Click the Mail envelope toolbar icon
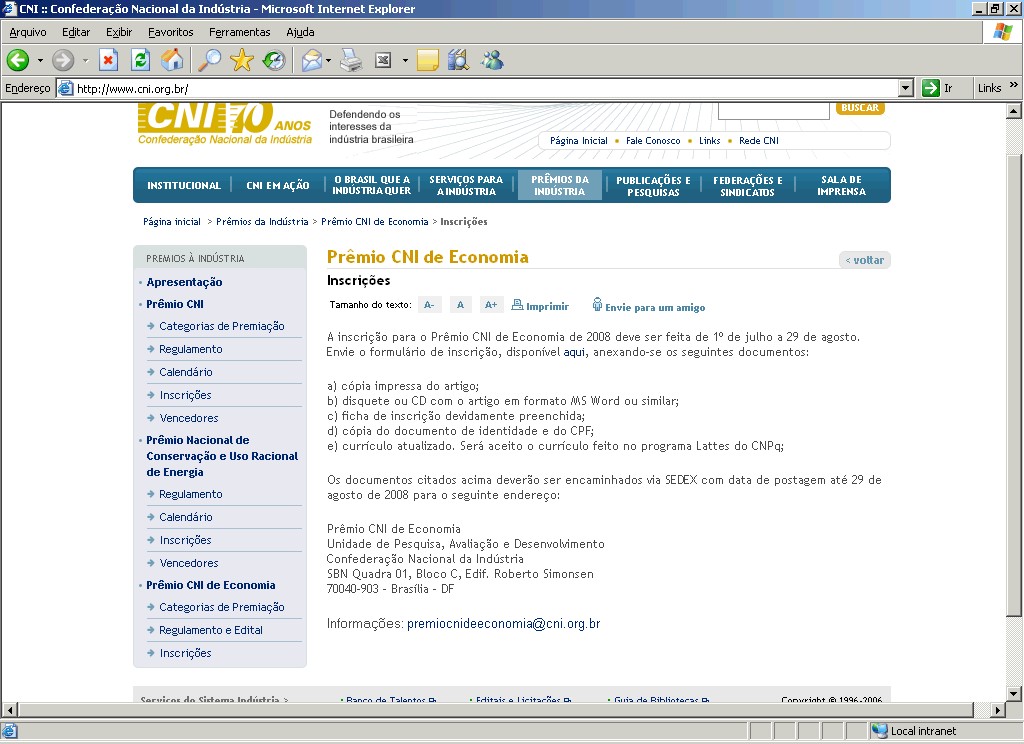The image size is (1024, 744). (x=312, y=61)
